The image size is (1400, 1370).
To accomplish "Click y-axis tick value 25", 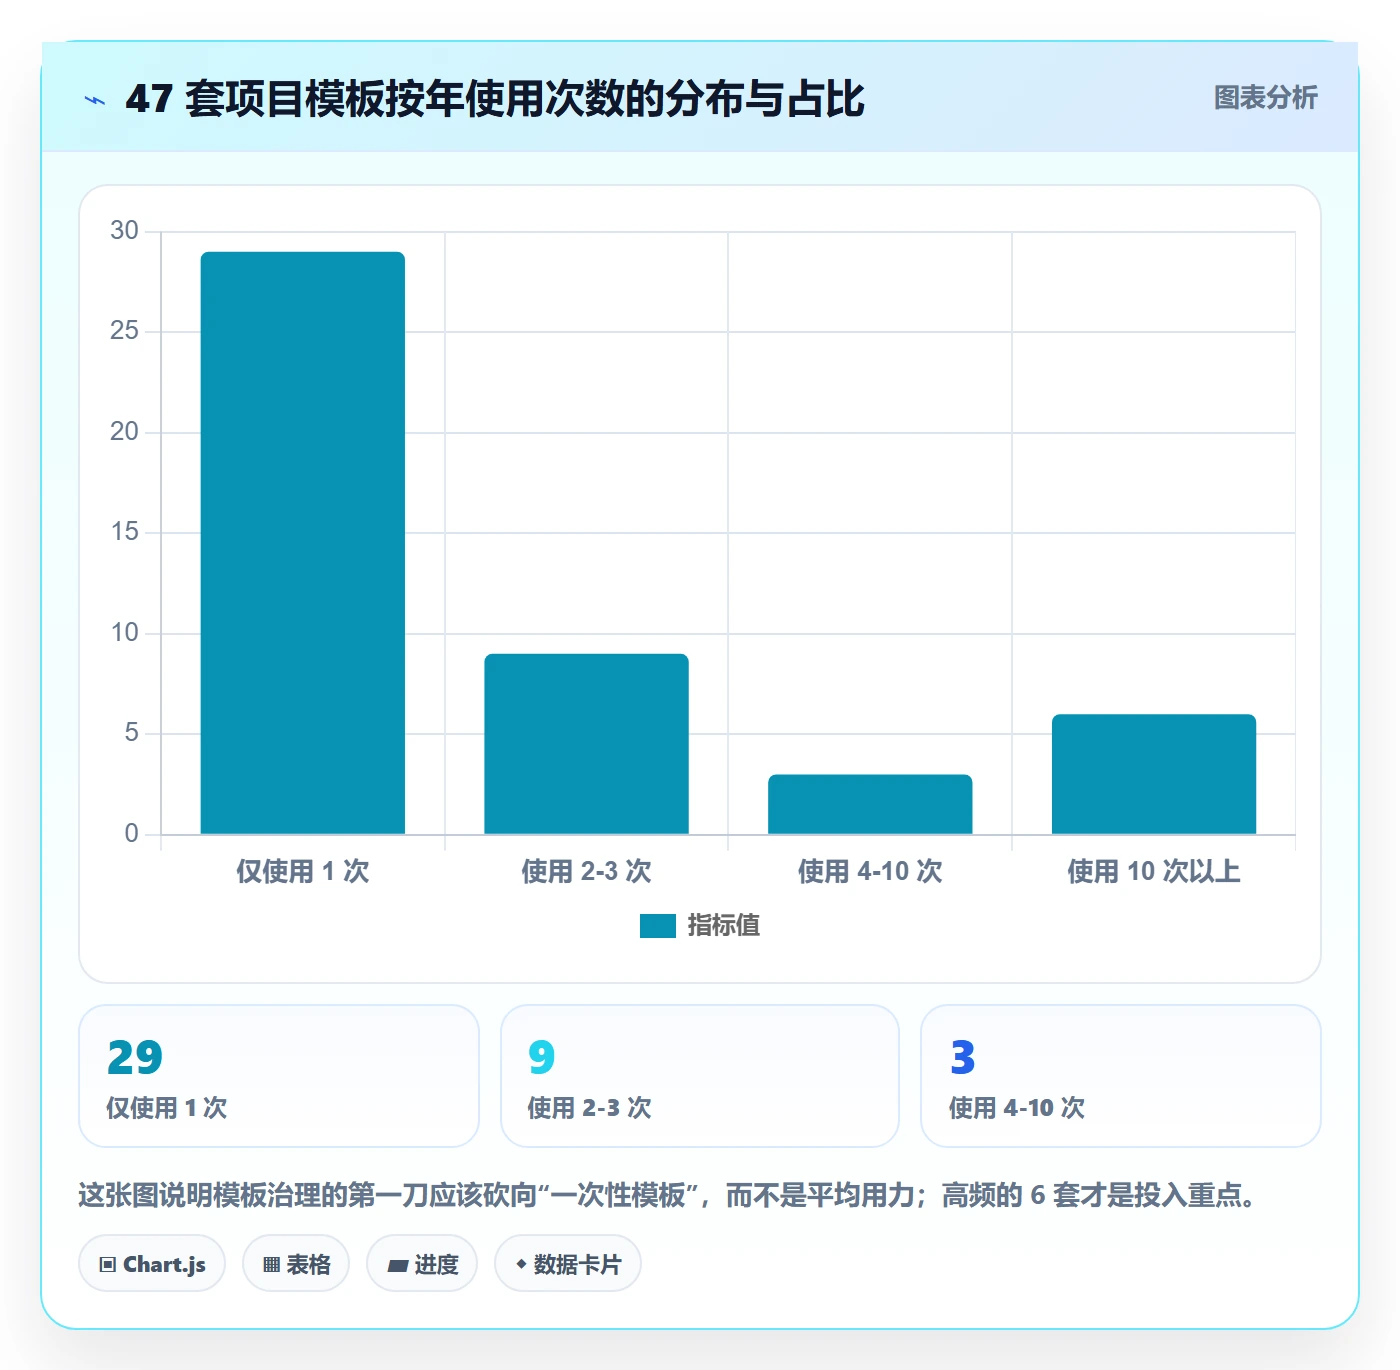I will pyautogui.click(x=124, y=331).
